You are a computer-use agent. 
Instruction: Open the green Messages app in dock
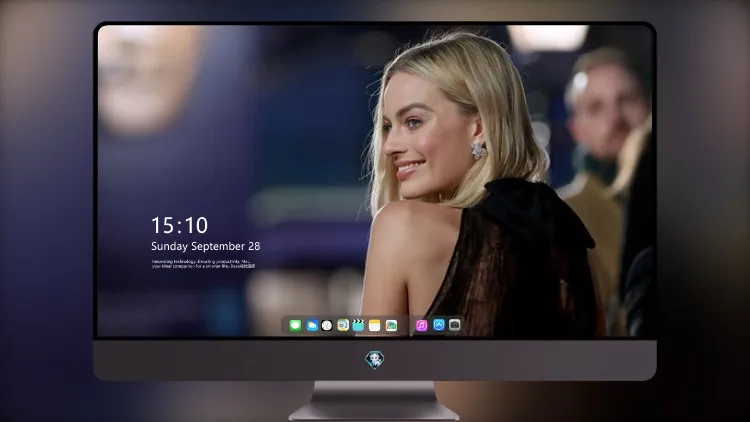295,325
